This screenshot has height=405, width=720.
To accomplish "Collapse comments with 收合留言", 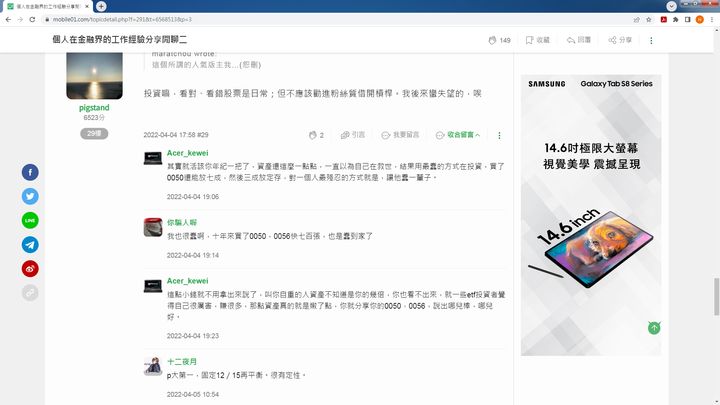I will tap(458, 135).
